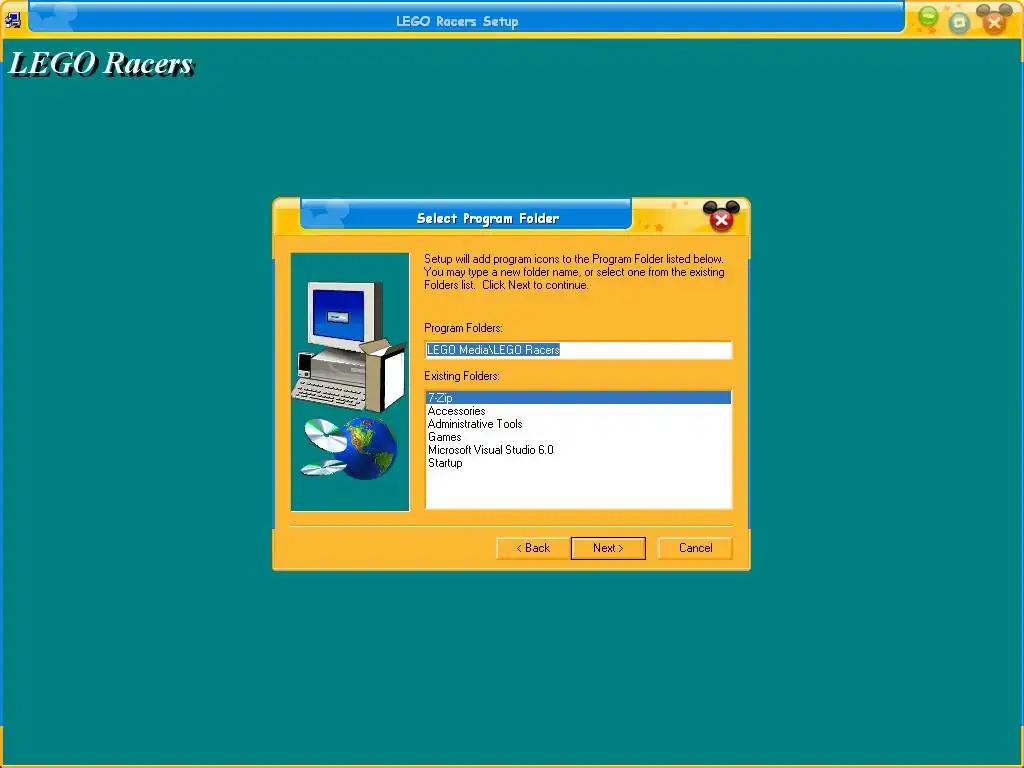This screenshot has height=768, width=1024.
Task: Minimize the LEGO Racers Setup window
Action: tap(927, 16)
